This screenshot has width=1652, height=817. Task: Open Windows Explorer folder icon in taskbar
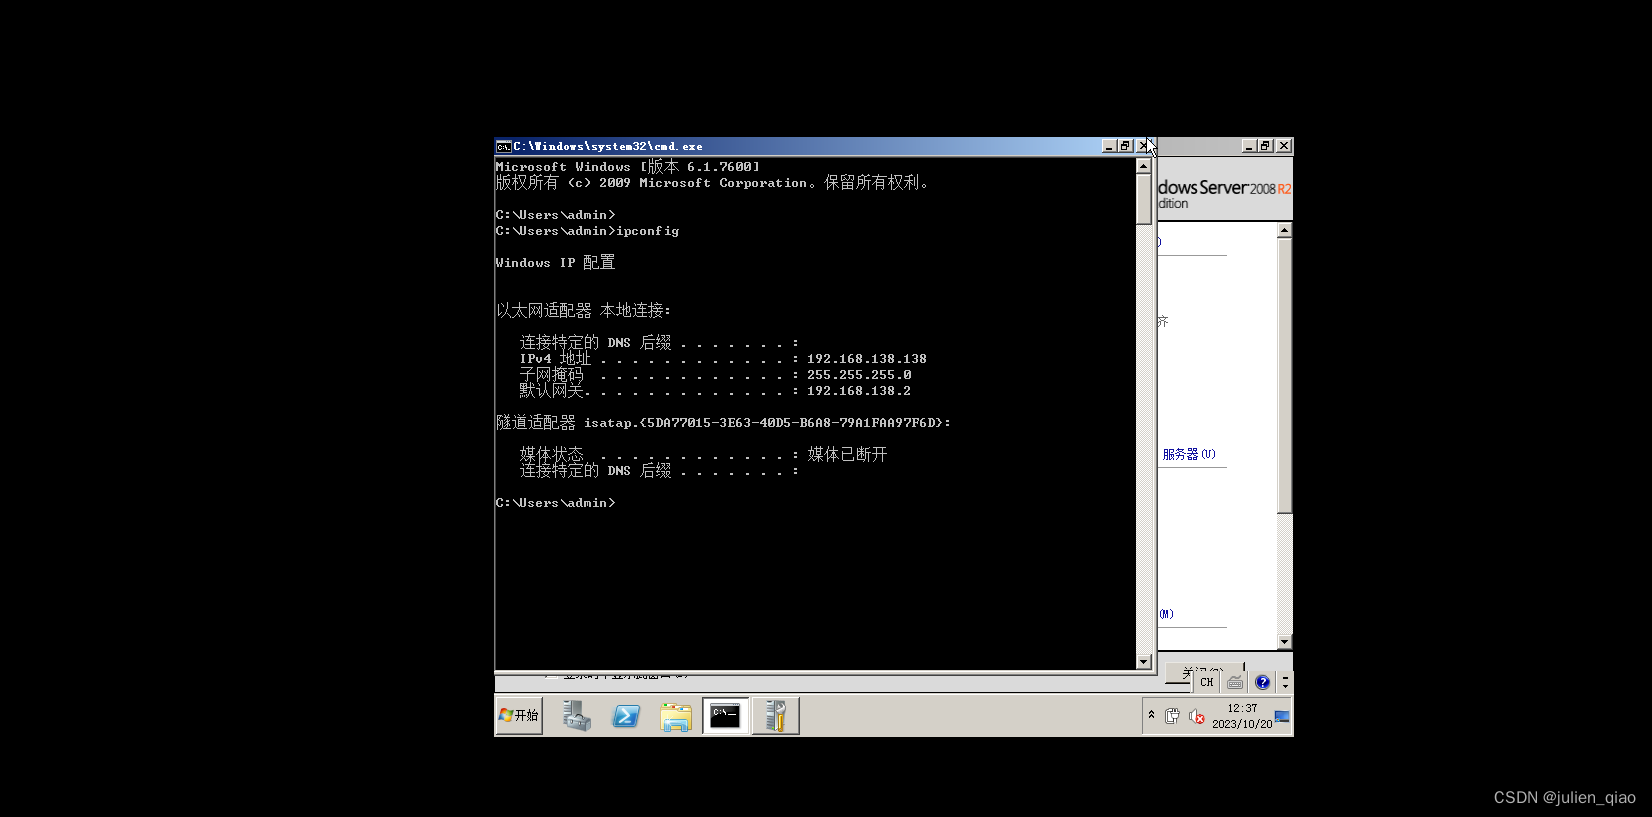click(x=676, y=716)
